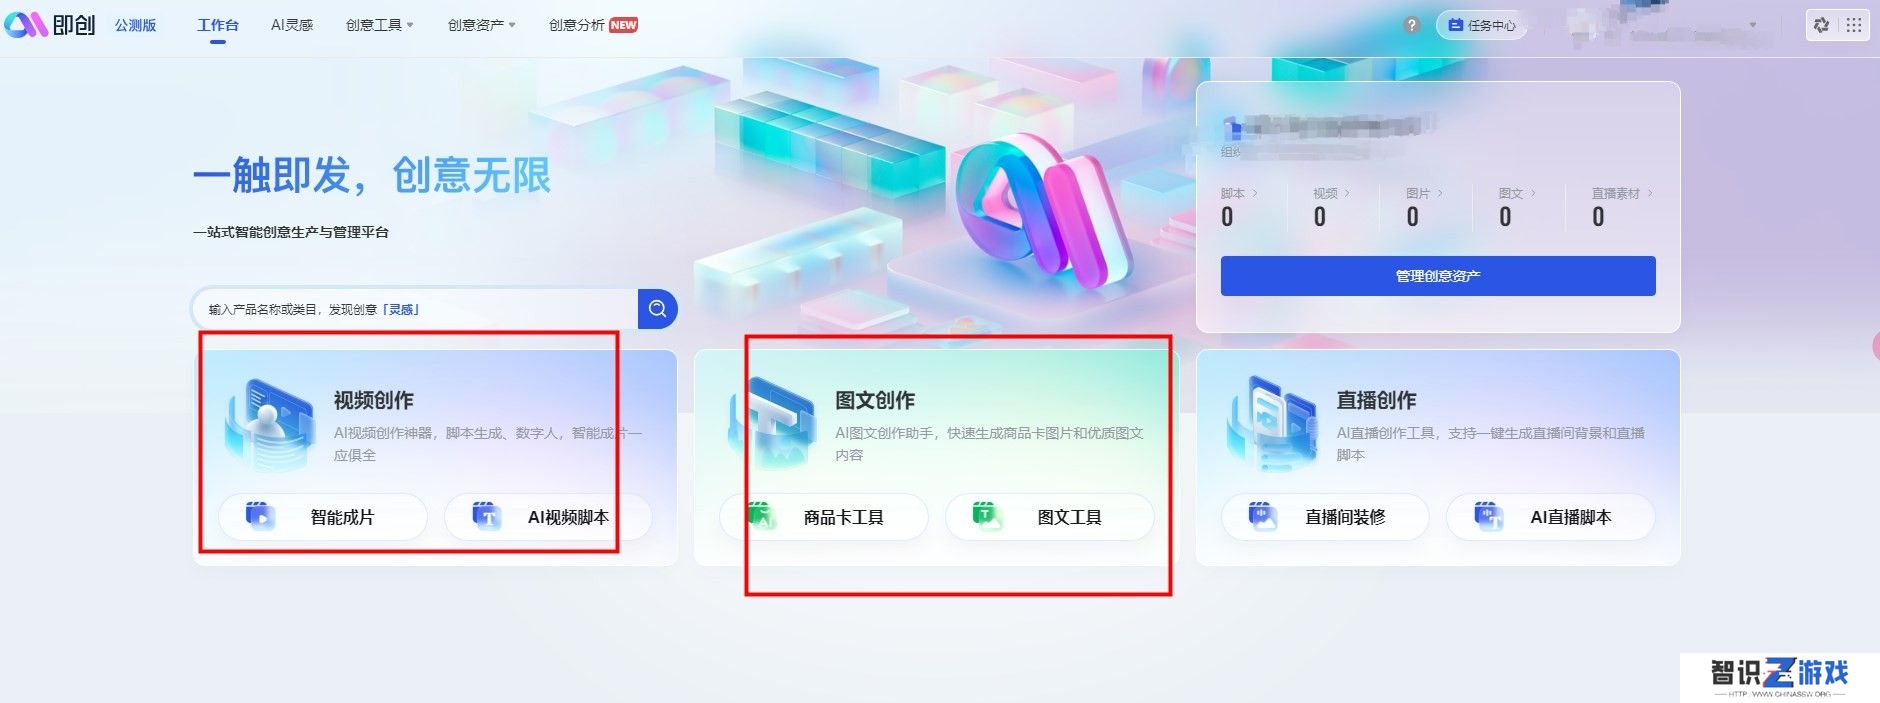Expand the 创意资产 dropdown menu
This screenshot has width=1880, height=703.
481,25
